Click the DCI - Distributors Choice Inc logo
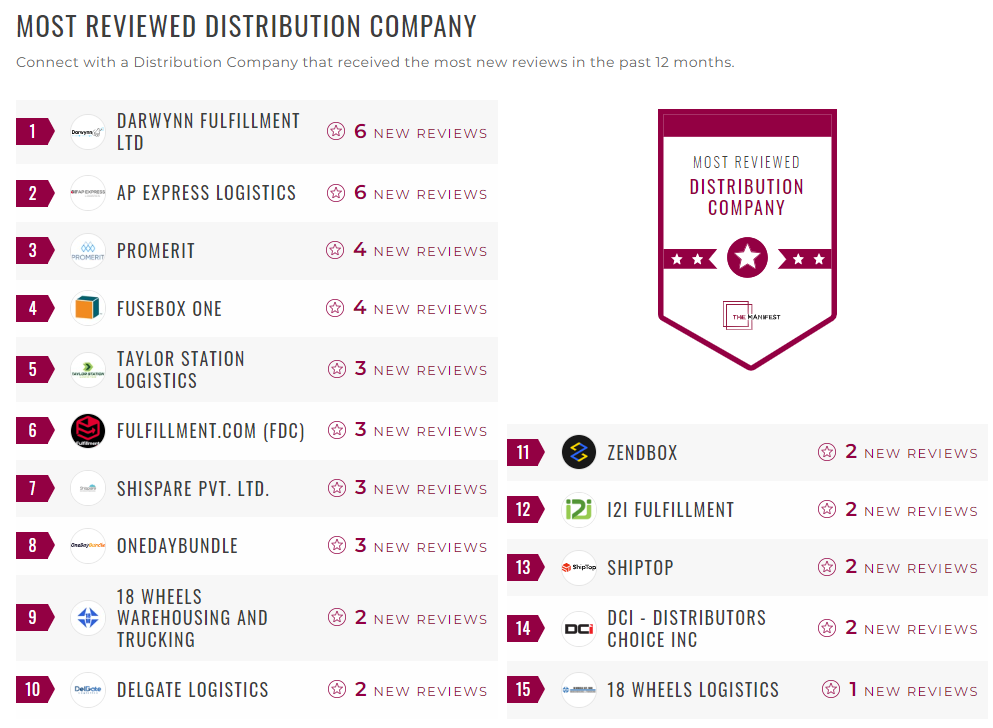The height and width of the screenshot is (728, 993). click(x=578, y=628)
